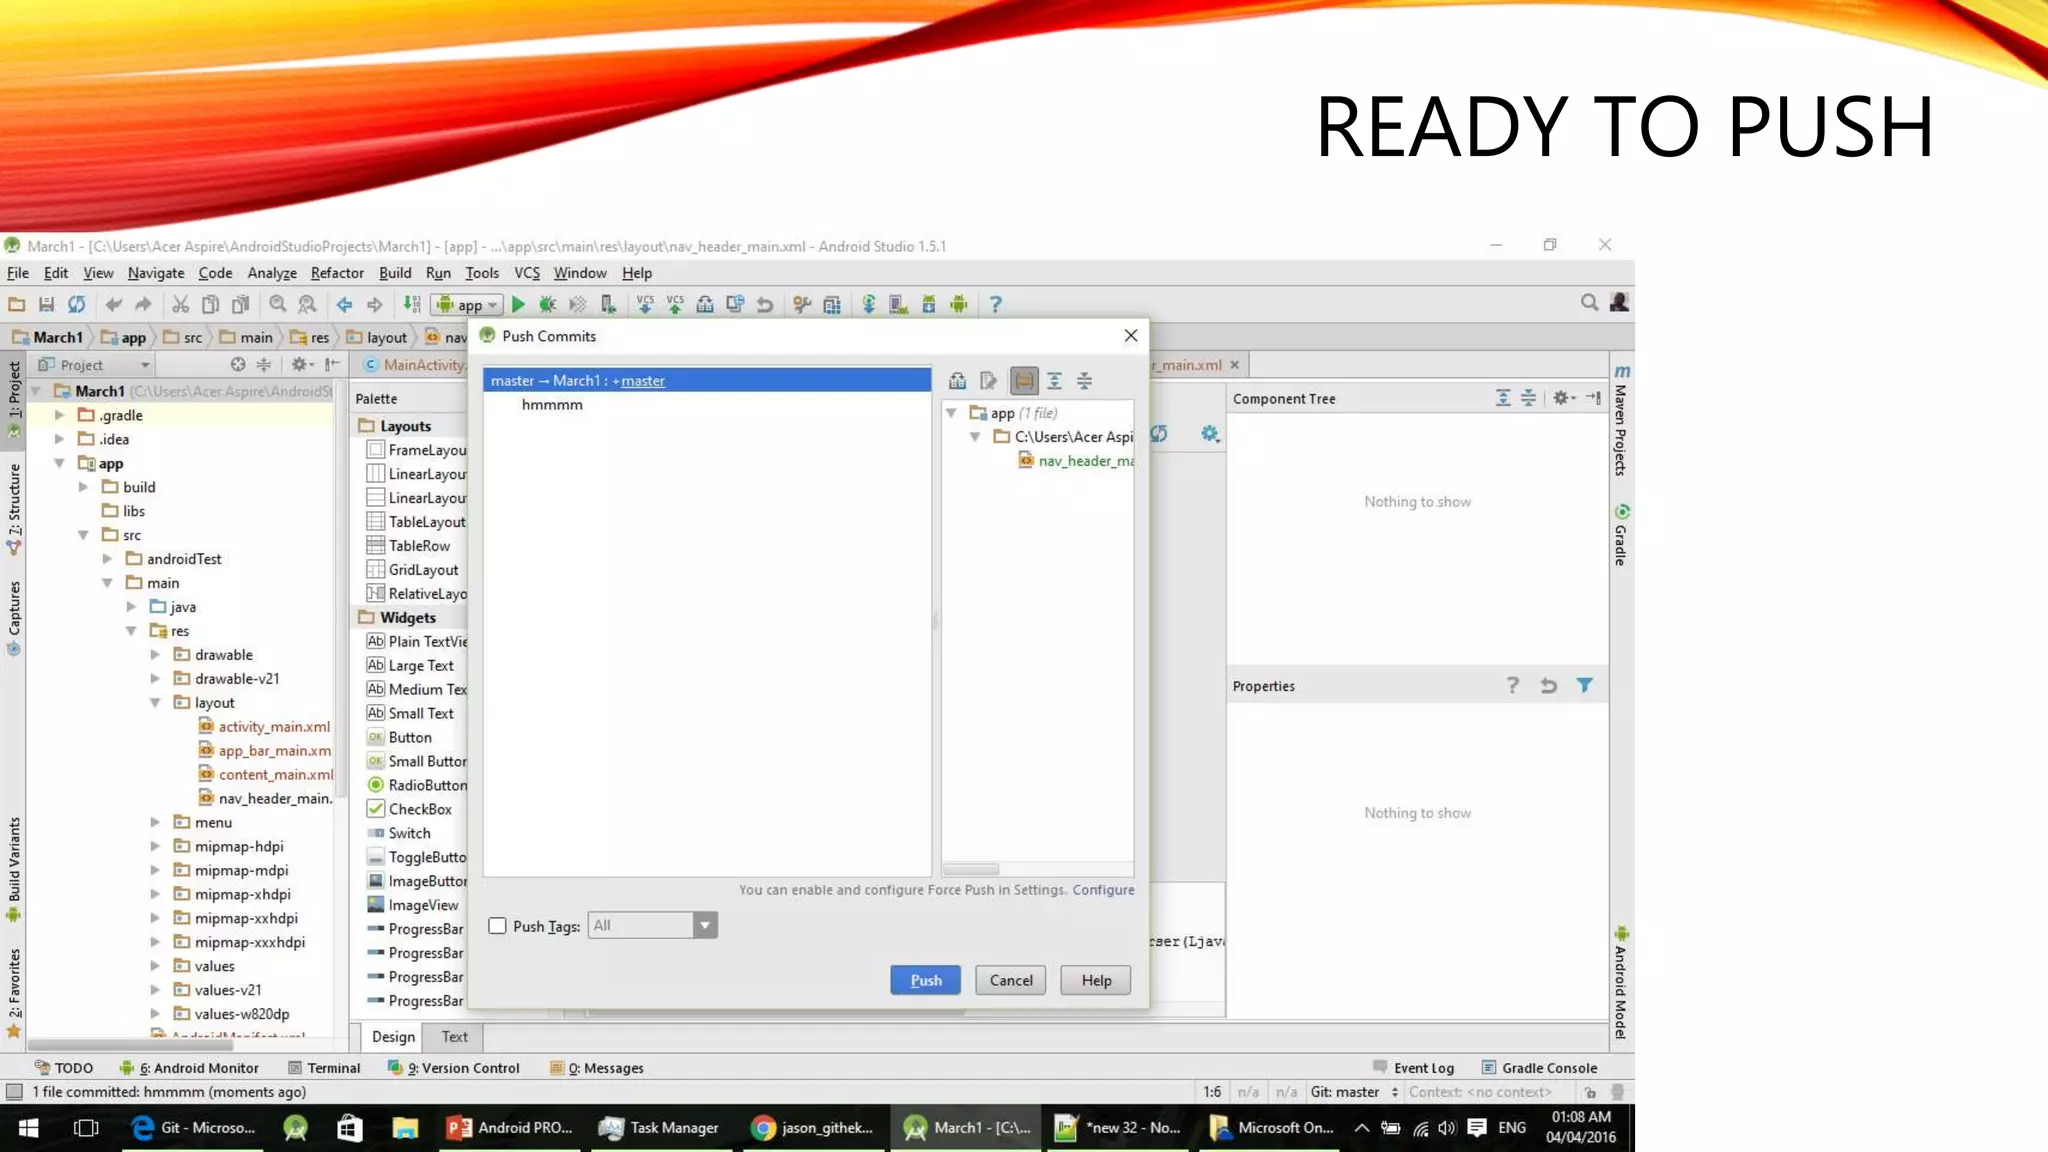Click the Save All toolbar icon

pyautogui.click(x=46, y=305)
